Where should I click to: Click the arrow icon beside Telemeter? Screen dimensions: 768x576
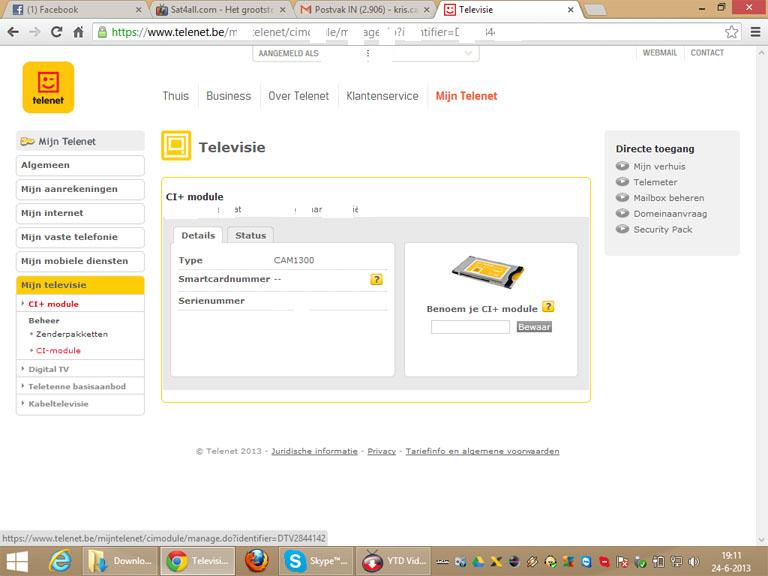[x=622, y=182]
